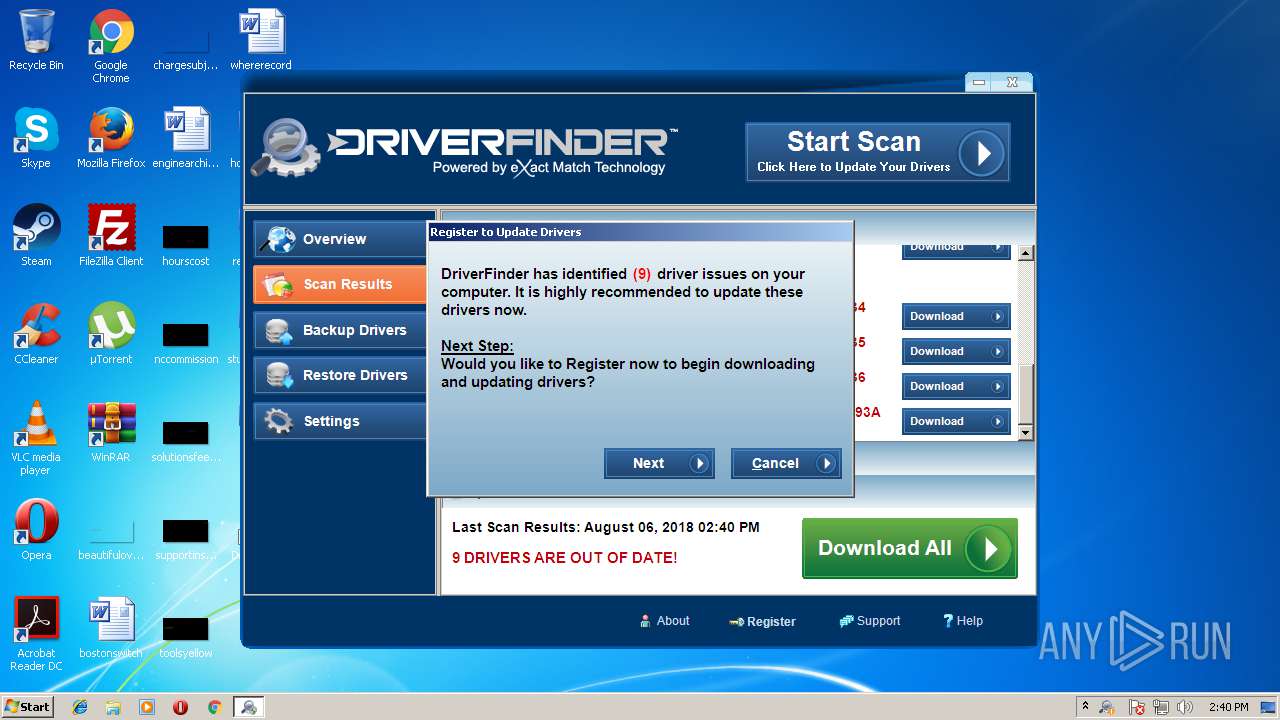Select the supportins... desktop file
This screenshot has height=720, width=1280.
pos(186,538)
